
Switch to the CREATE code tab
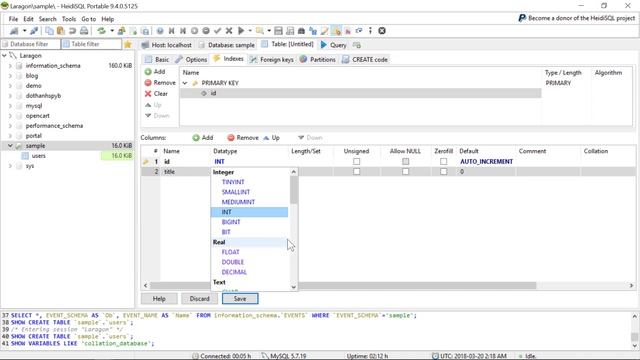[x=364, y=60]
